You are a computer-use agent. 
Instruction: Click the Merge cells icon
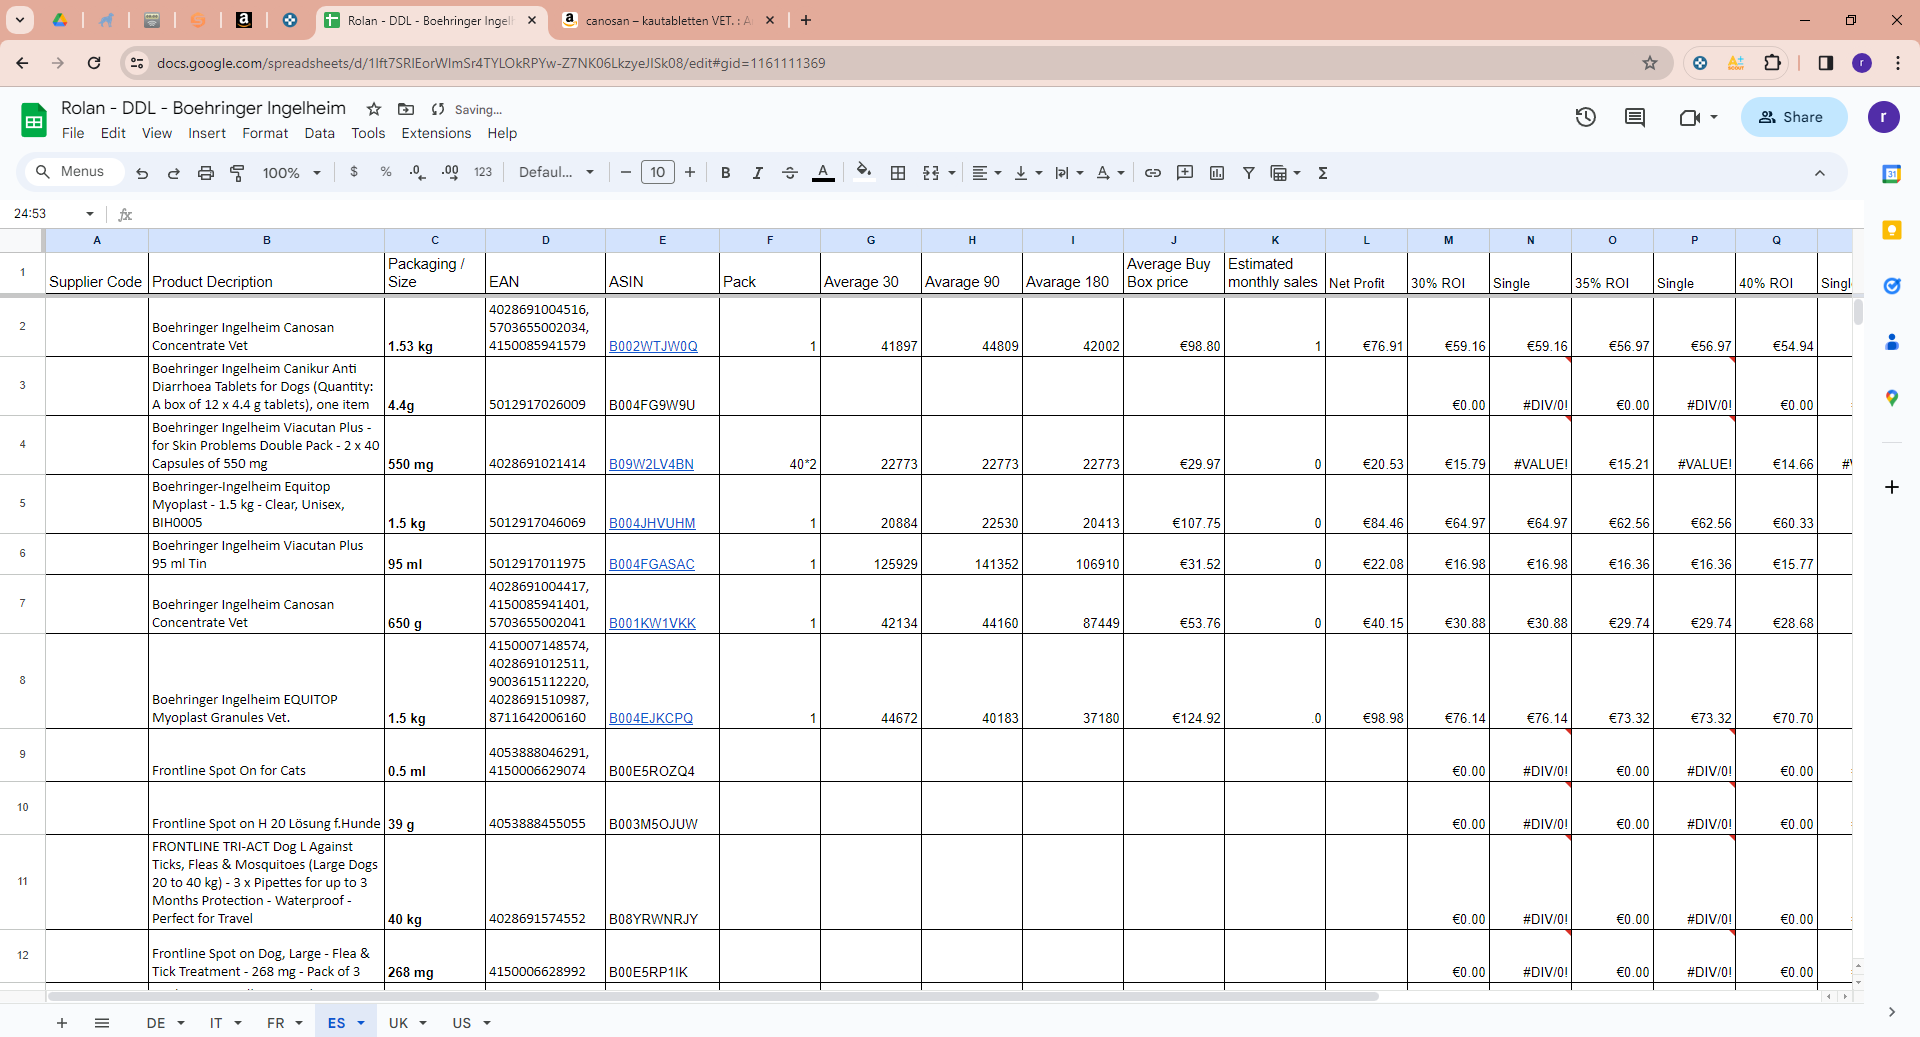tap(931, 173)
